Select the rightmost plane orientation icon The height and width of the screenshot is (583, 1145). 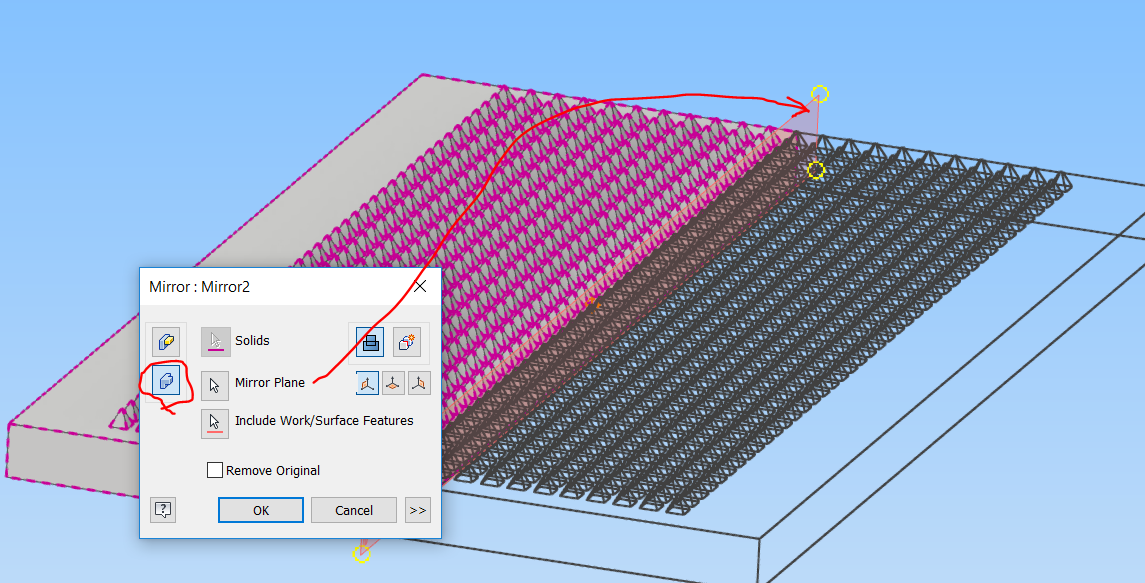point(418,382)
